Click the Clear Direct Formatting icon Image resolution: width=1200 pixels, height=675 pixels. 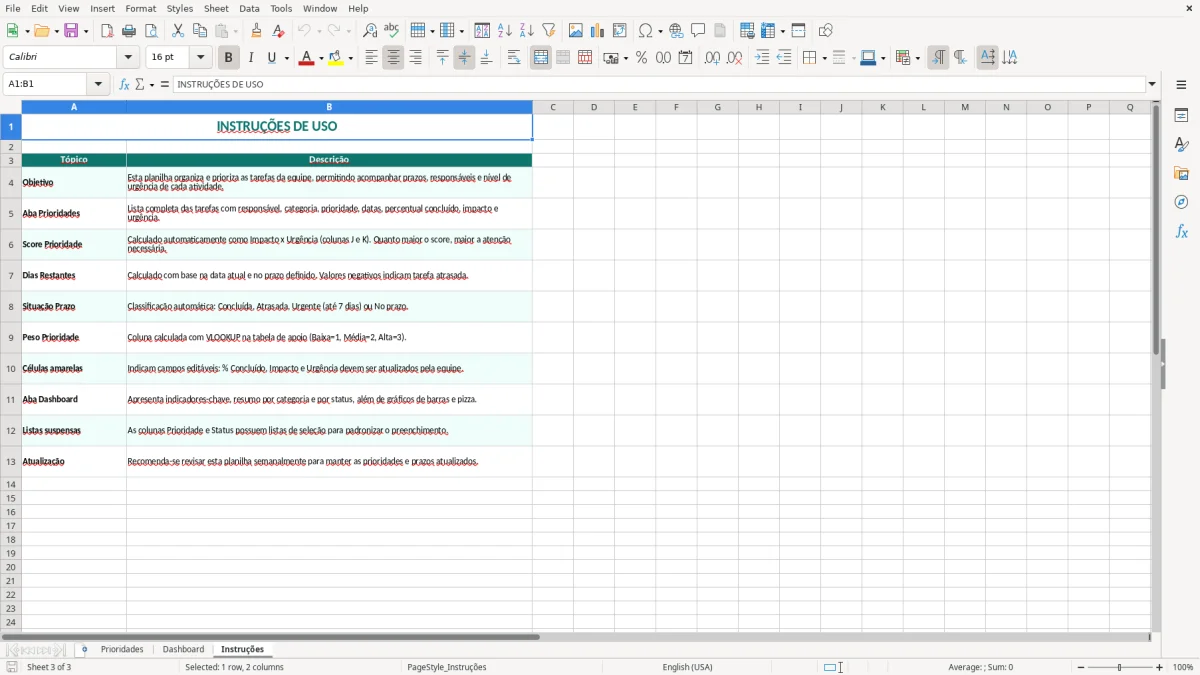click(x=278, y=31)
